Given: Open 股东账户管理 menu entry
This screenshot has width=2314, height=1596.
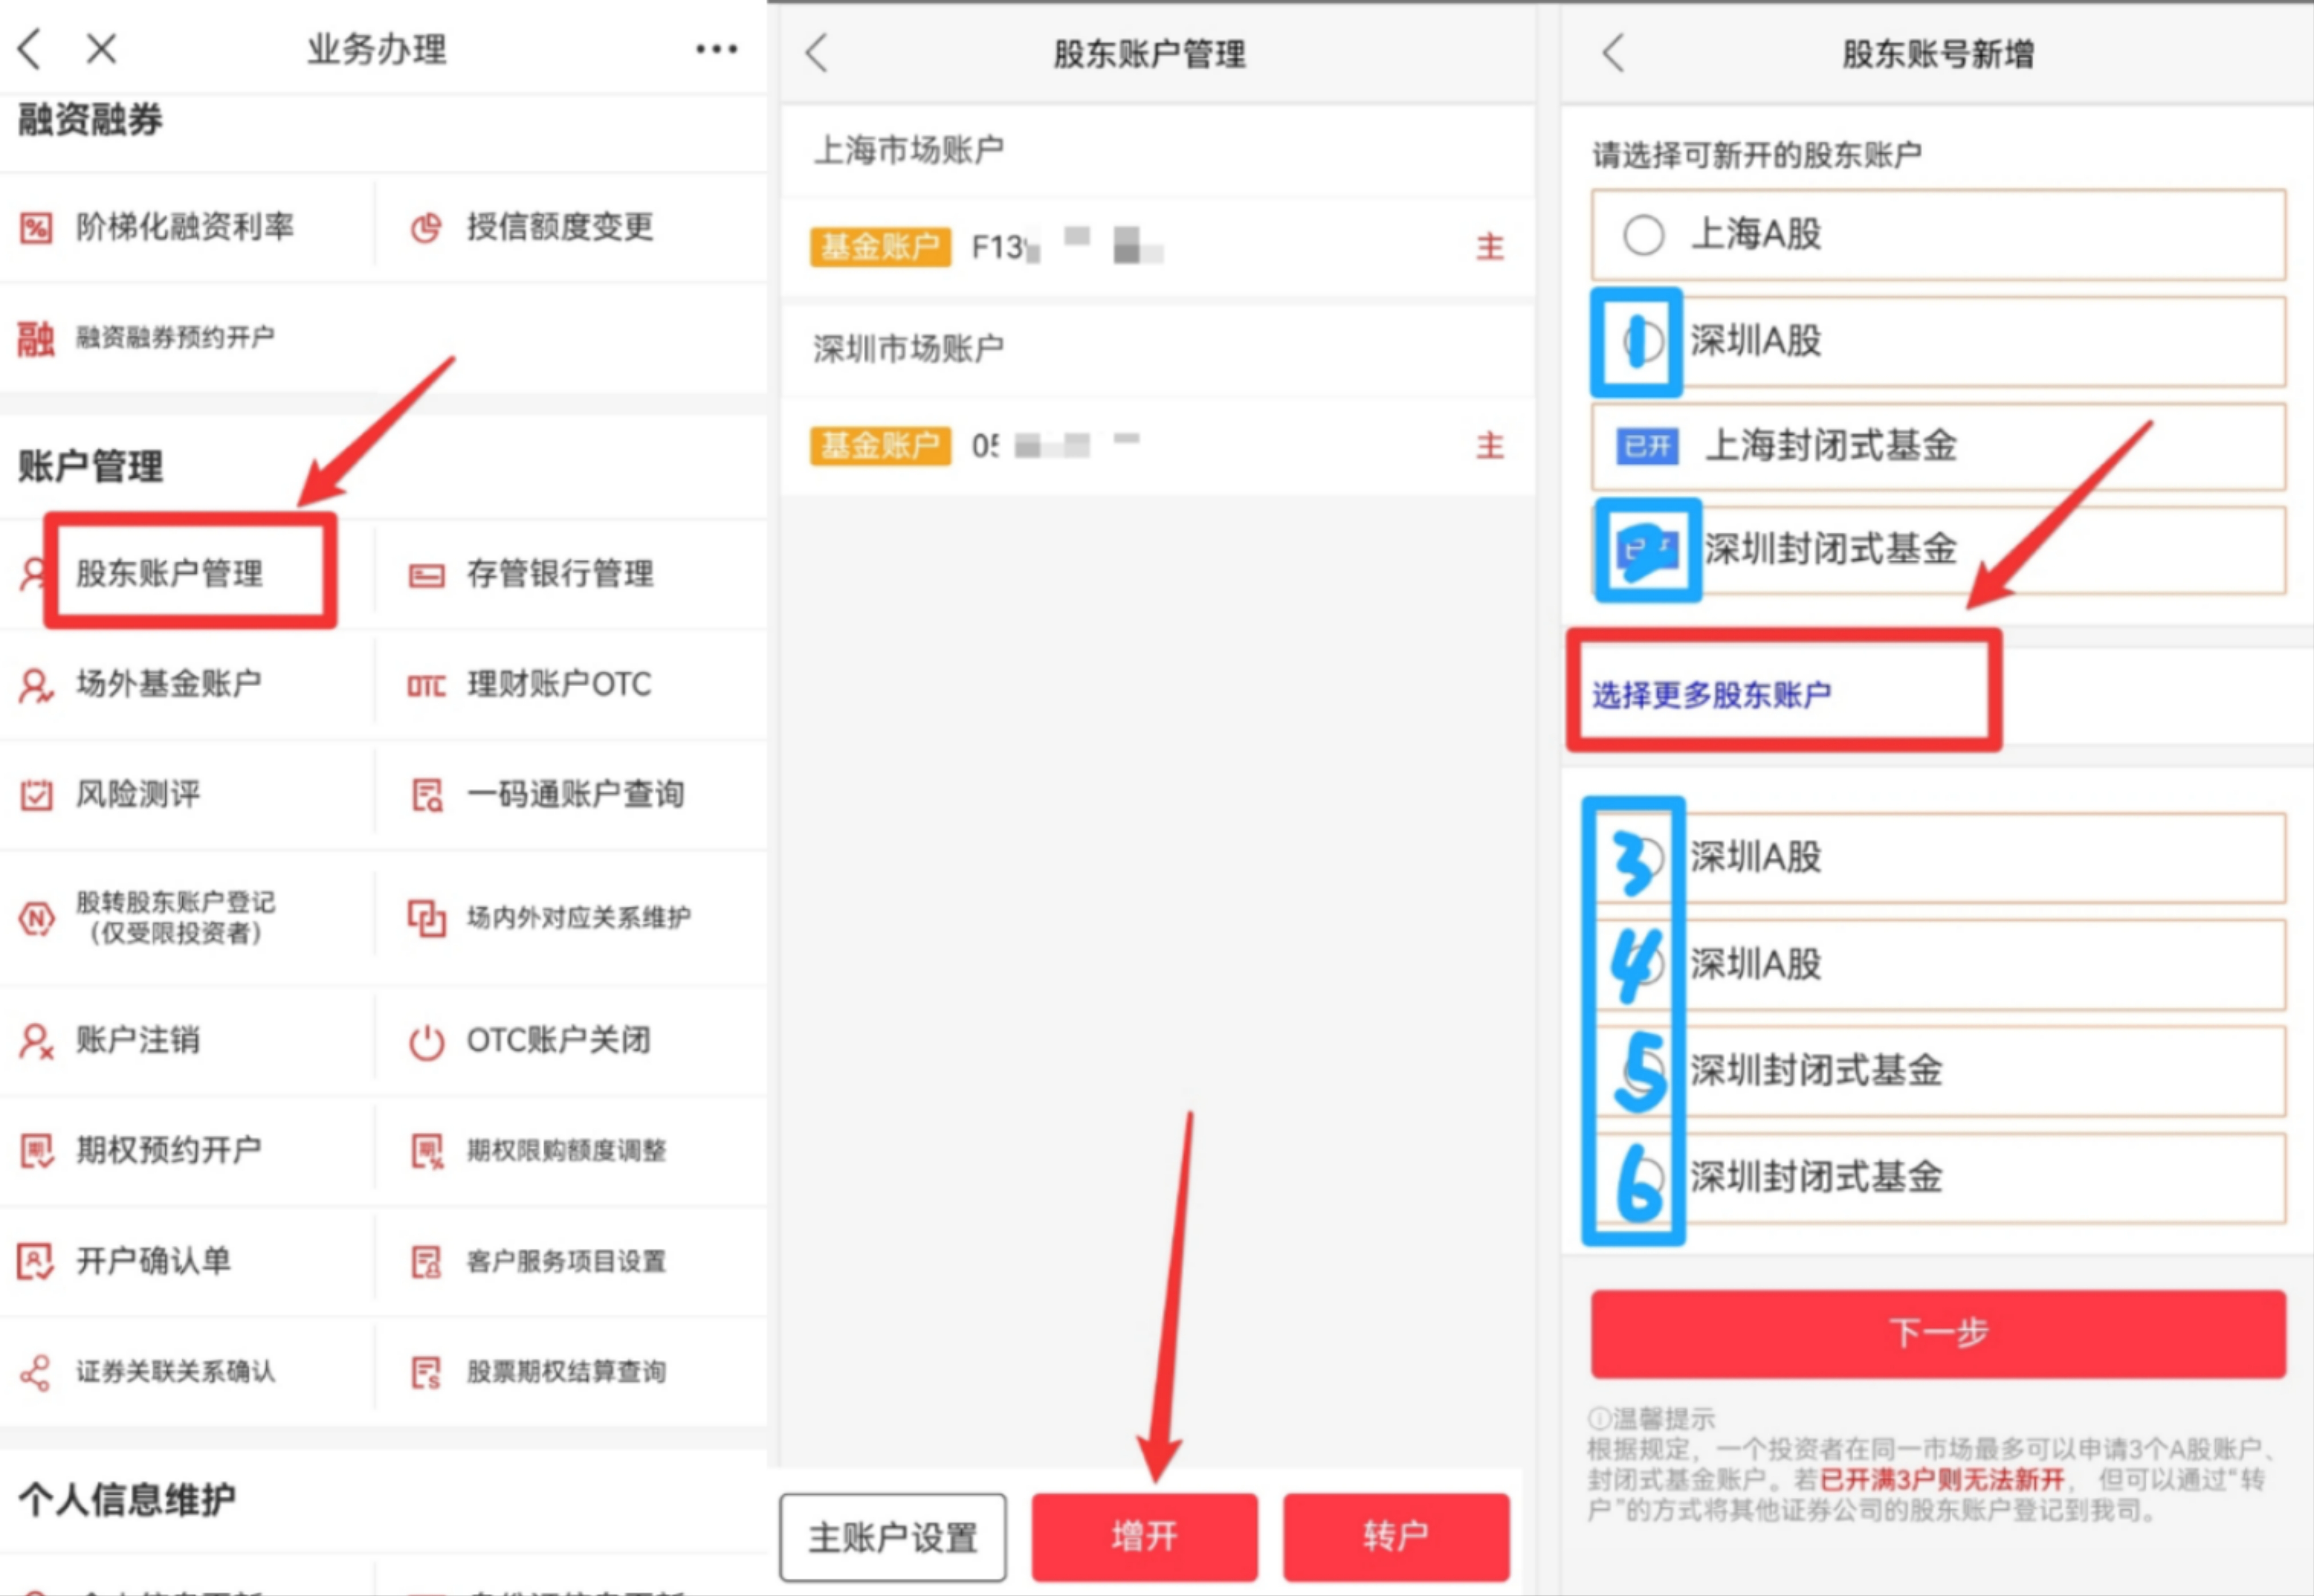Looking at the screenshot, I should pos(170,574).
